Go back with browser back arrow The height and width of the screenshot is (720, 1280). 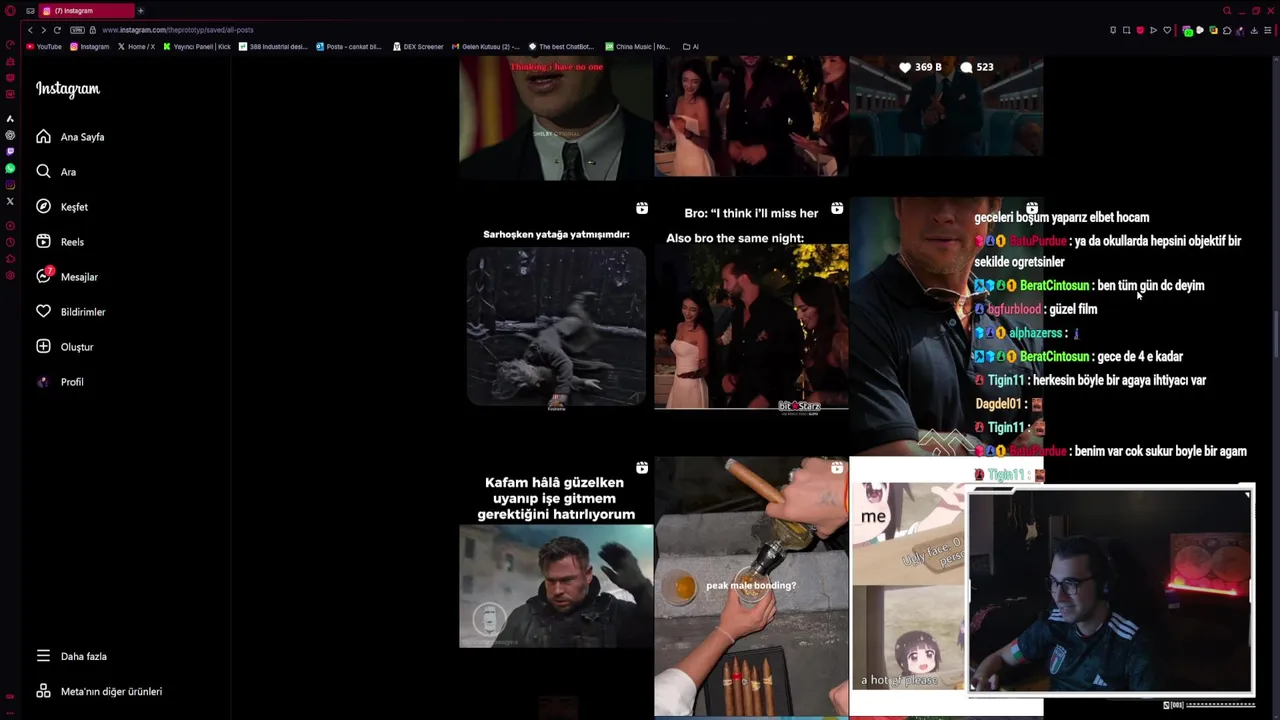[x=30, y=30]
